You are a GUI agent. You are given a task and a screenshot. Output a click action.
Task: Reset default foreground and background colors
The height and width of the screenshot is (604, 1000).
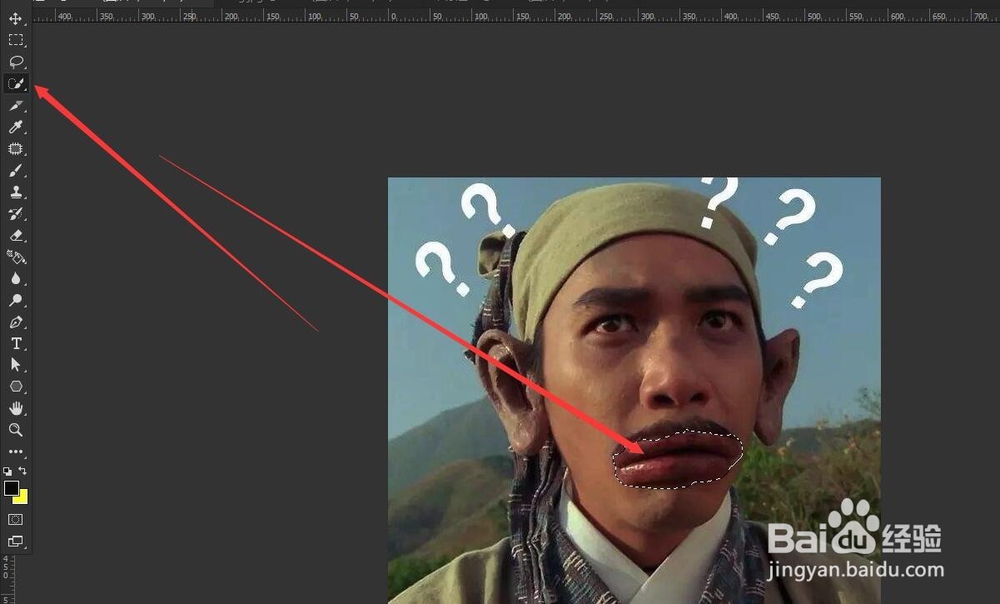(x=7, y=471)
